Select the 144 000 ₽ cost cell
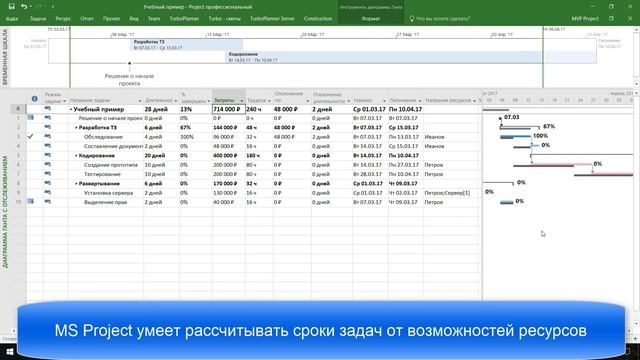 click(229, 128)
